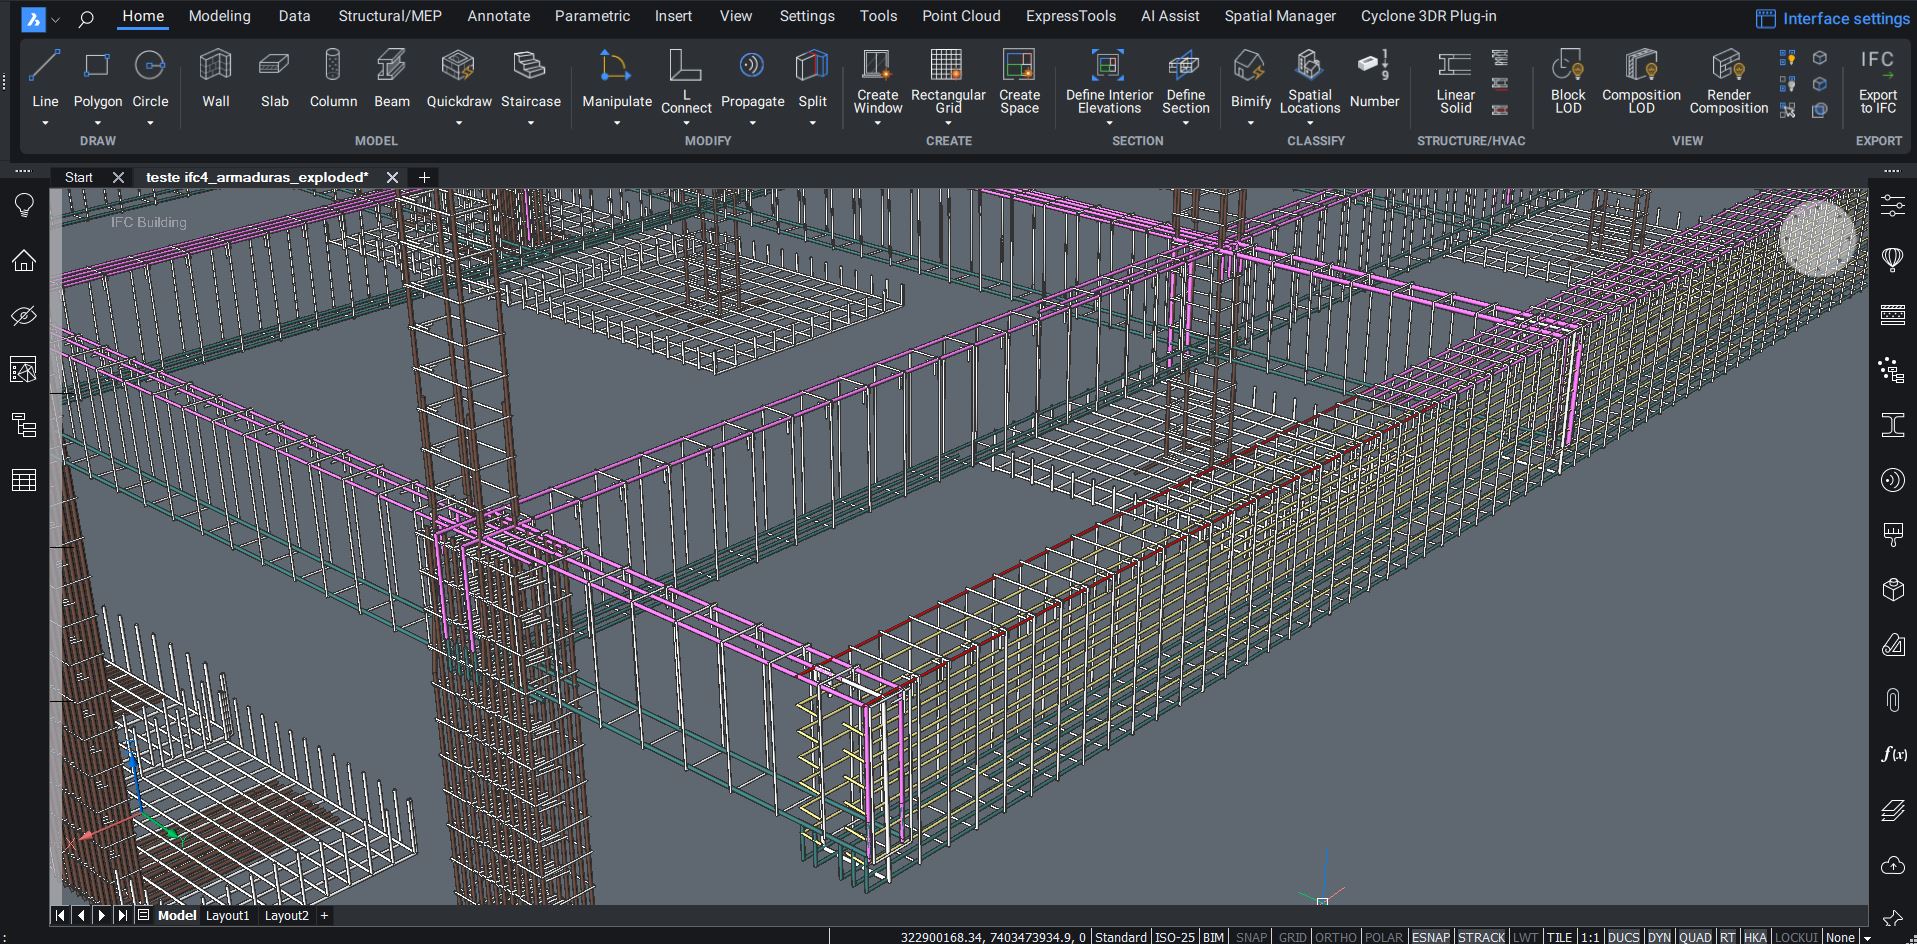Expand the Quickdraw dropdown arrow
This screenshot has width=1917, height=944.
(x=459, y=123)
